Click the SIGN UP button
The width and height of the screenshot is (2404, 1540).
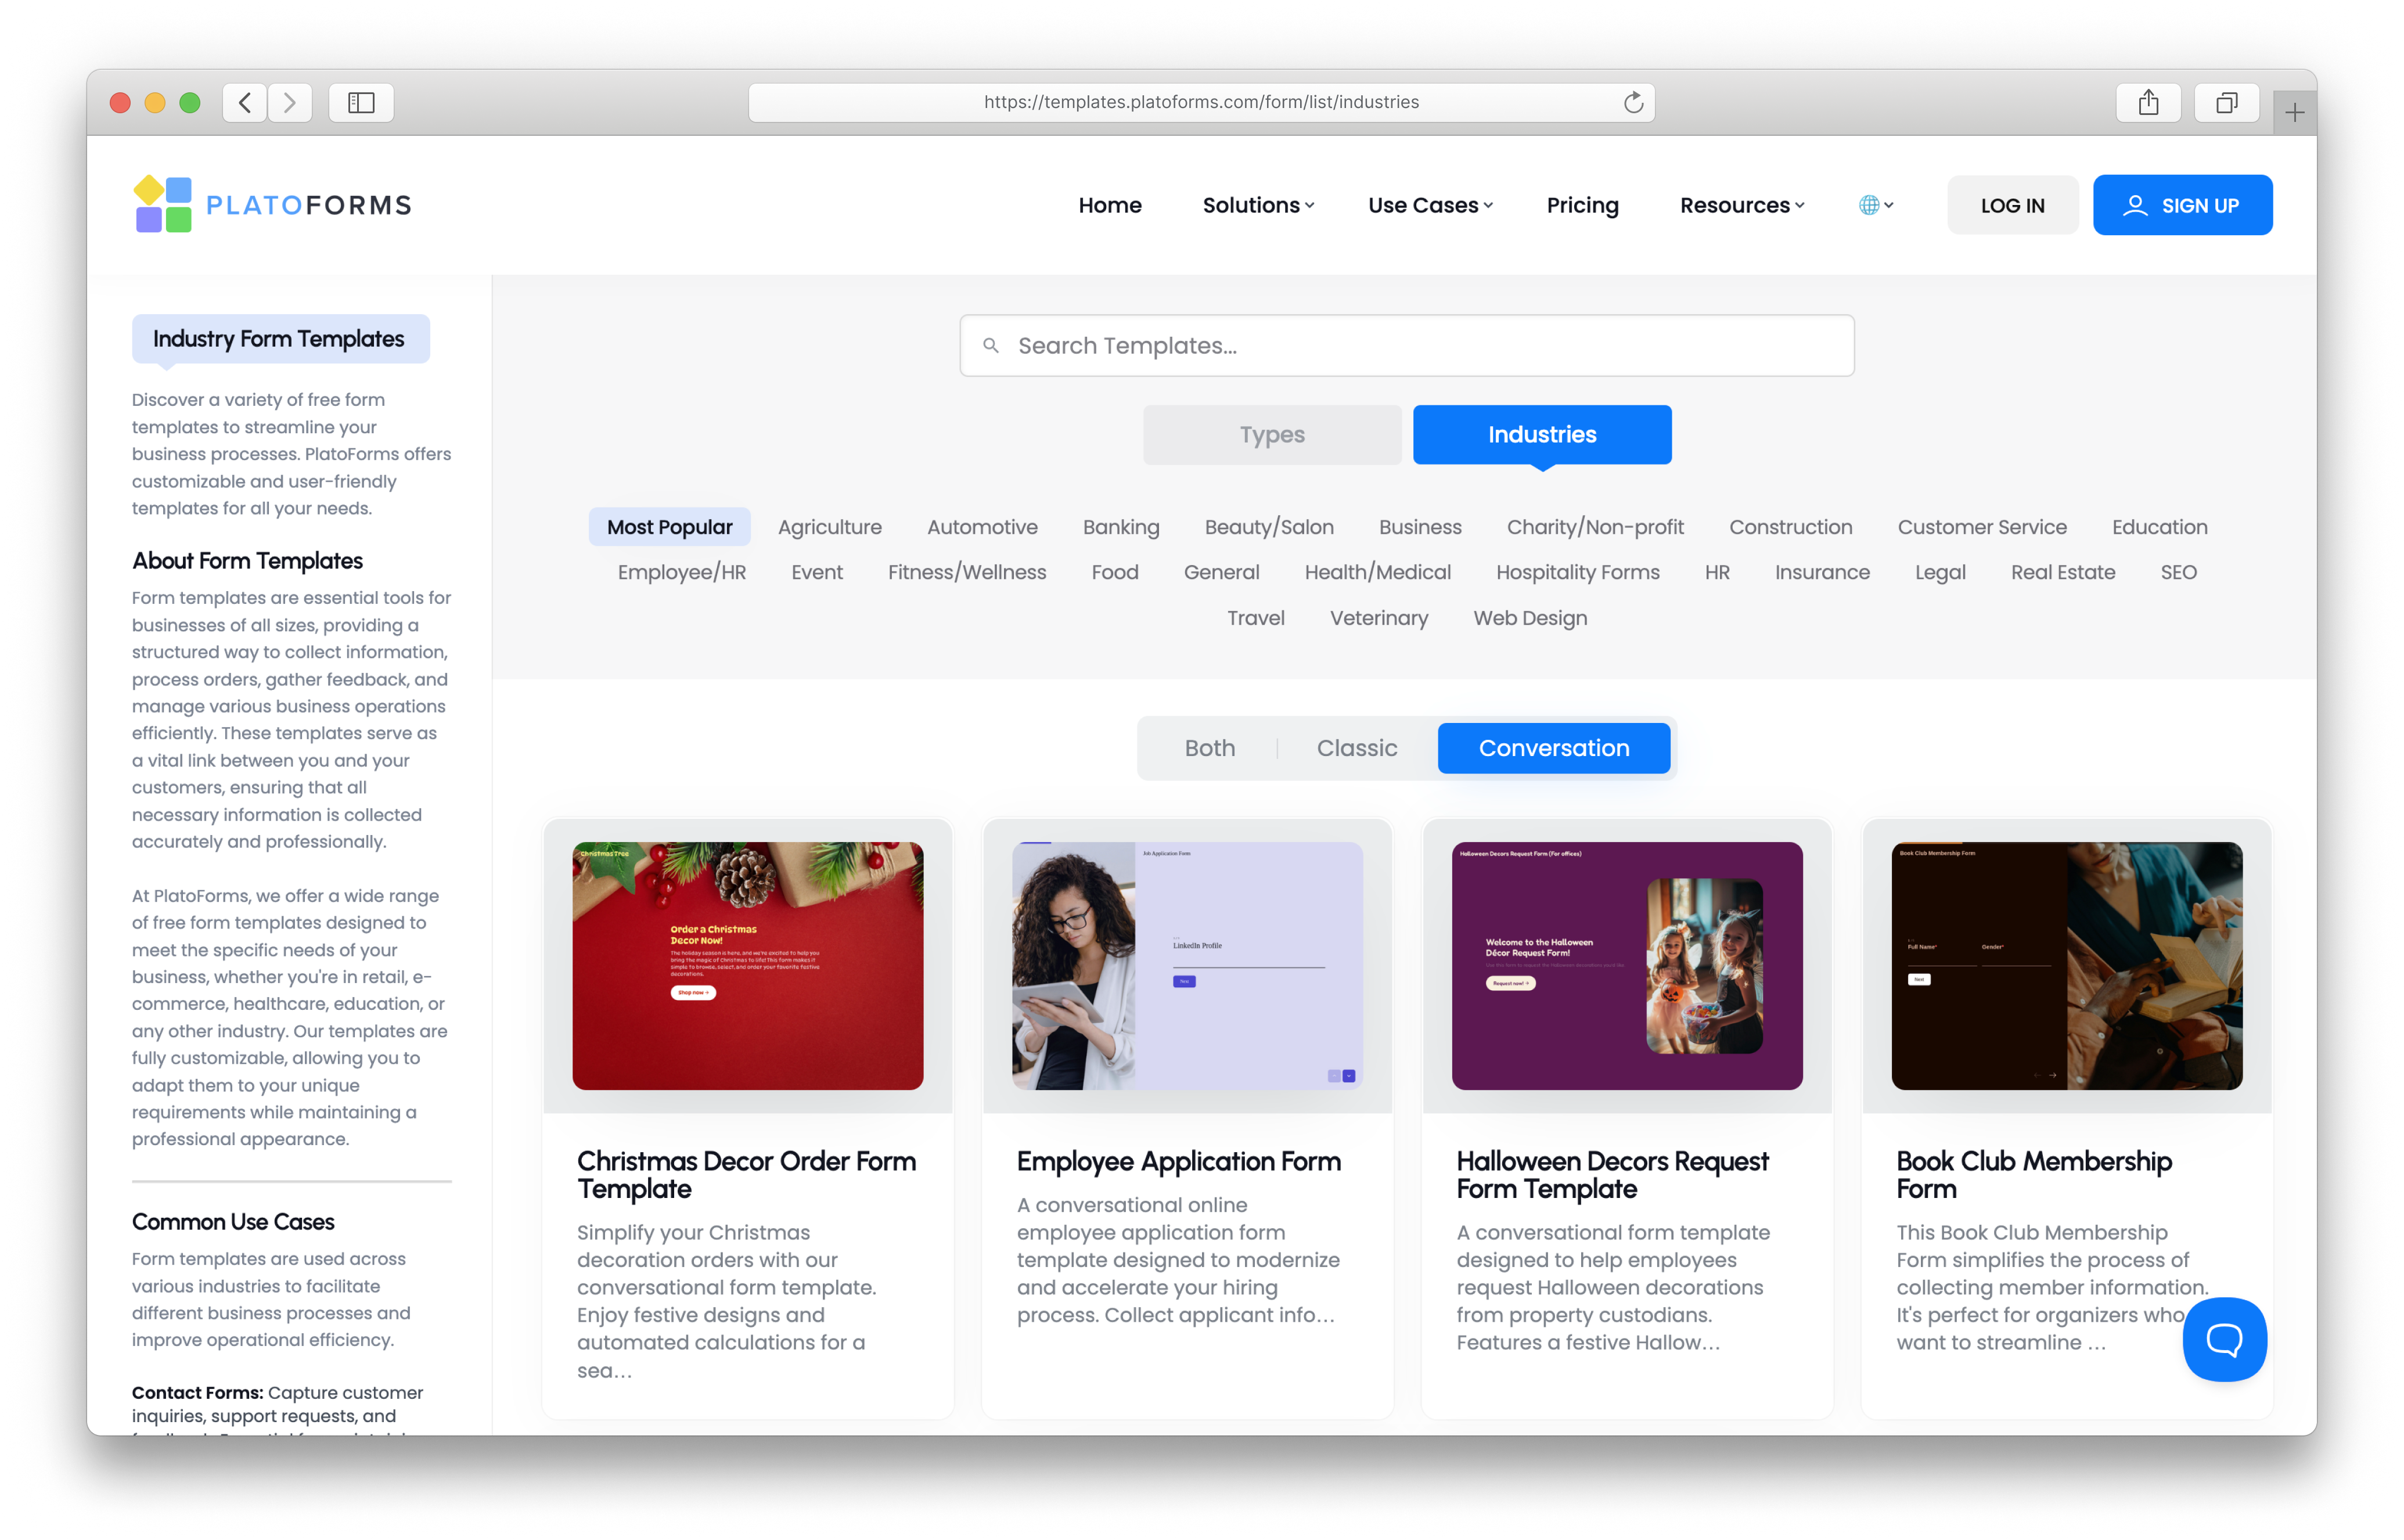2182,205
